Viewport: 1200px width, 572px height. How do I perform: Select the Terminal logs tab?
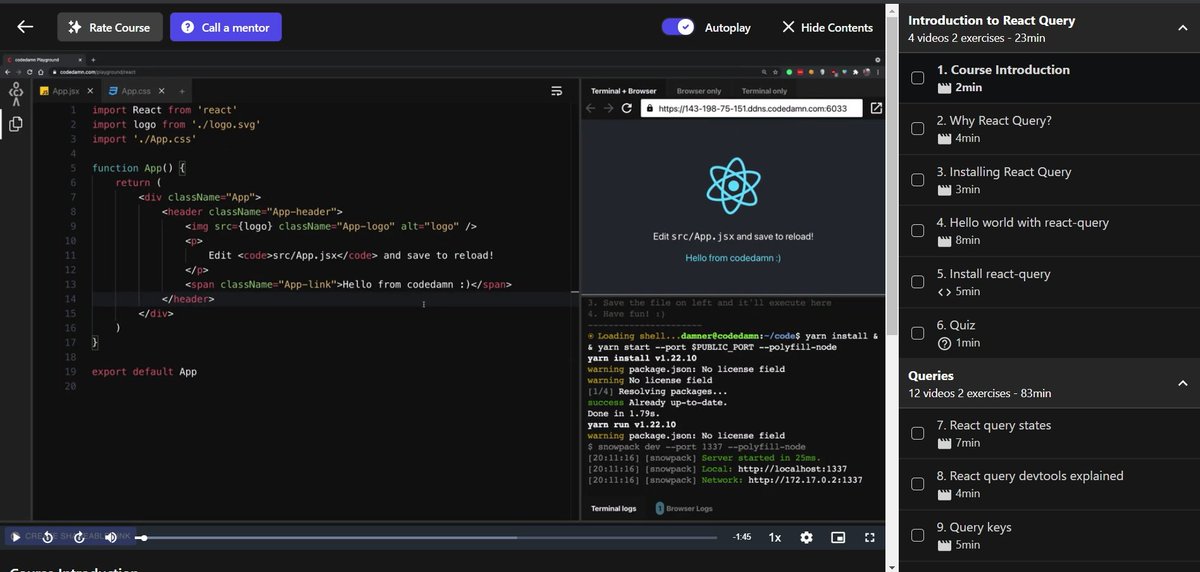click(x=613, y=508)
